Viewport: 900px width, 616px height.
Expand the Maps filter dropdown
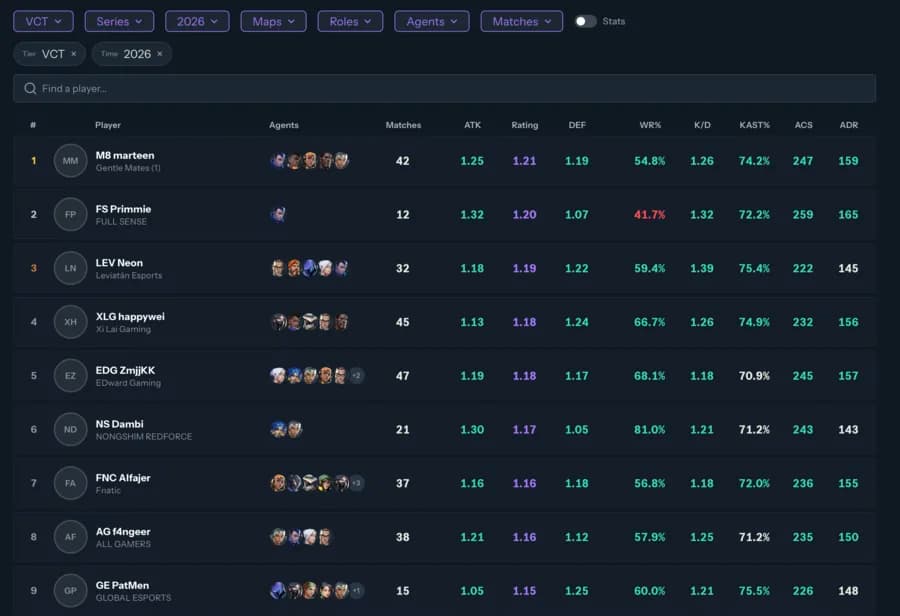coord(273,21)
